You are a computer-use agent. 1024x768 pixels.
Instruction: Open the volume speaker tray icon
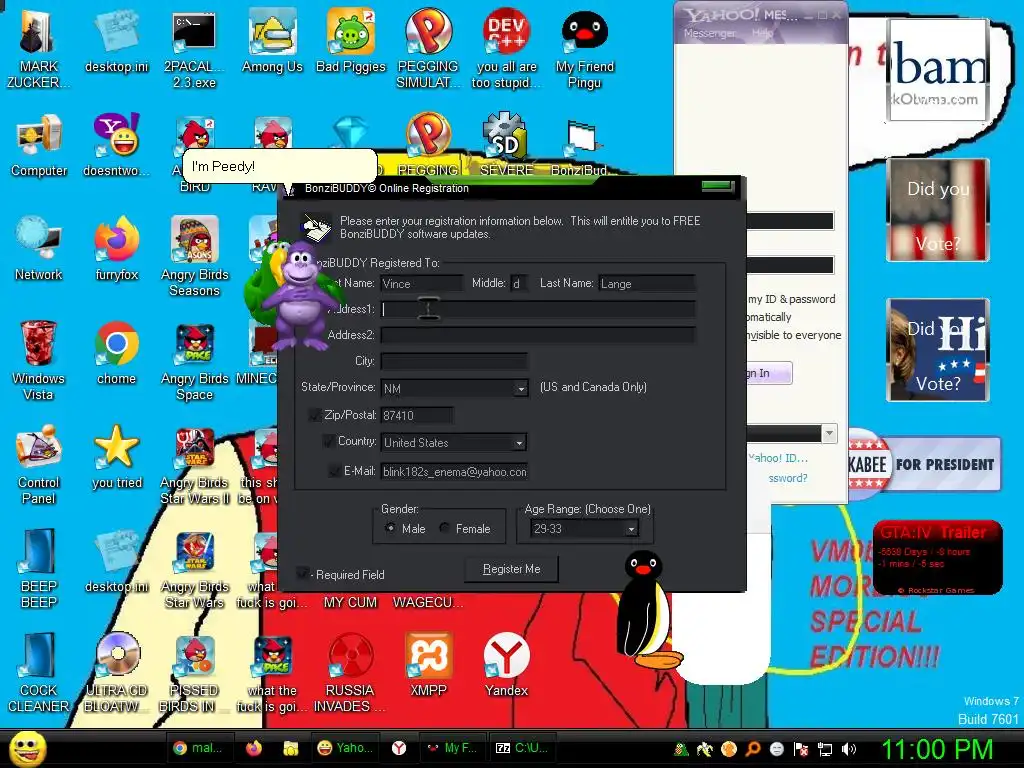pyautogui.click(x=849, y=749)
